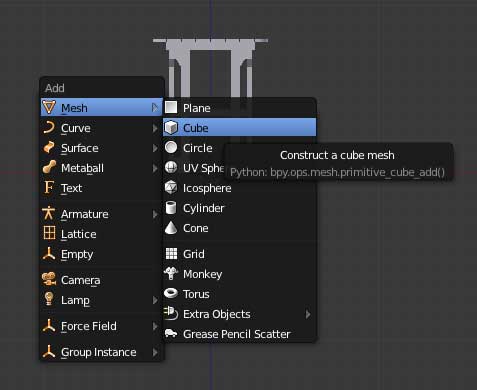
Task: Choose Armature from the Add menu
Action: [101, 214]
